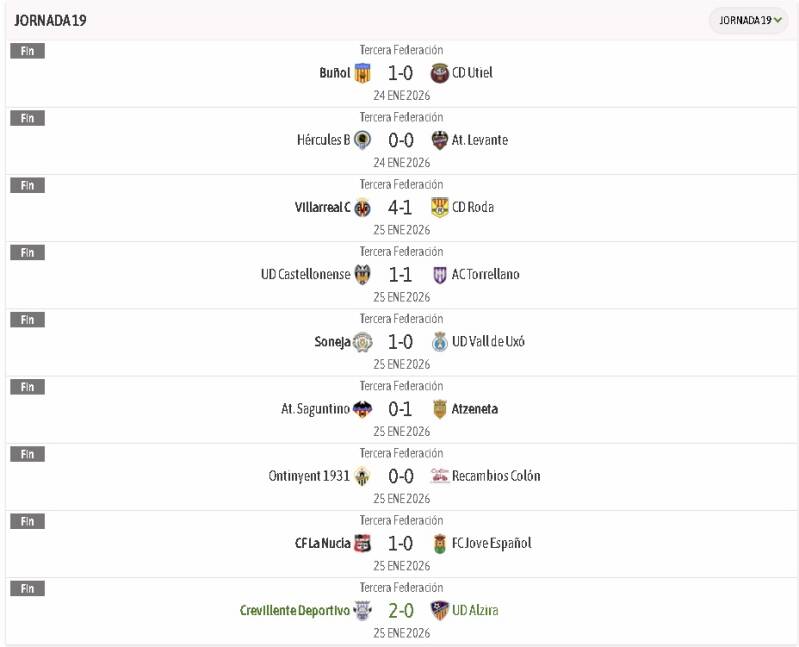
Task: Click the Buñol team crest icon
Action: (362, 73)
